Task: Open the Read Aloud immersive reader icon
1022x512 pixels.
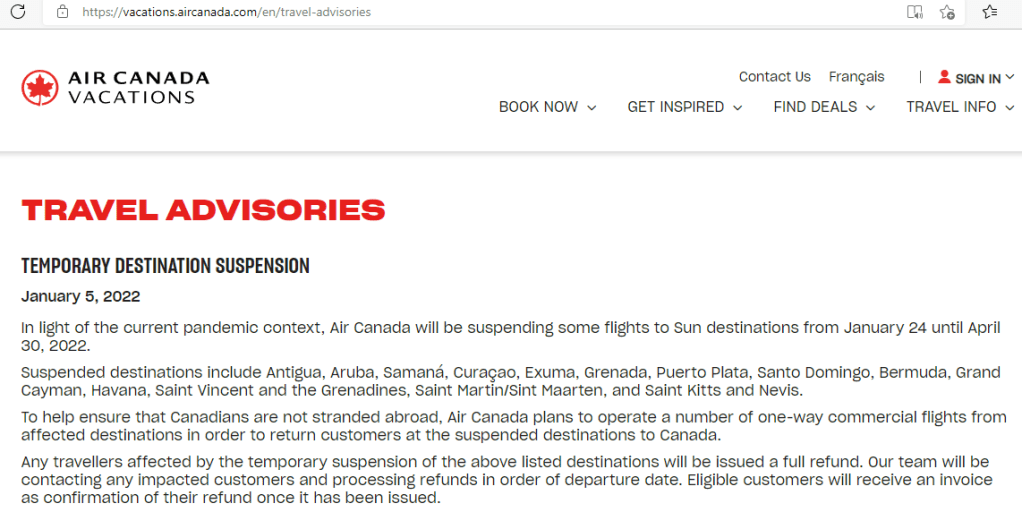Action: pos(914,12)
